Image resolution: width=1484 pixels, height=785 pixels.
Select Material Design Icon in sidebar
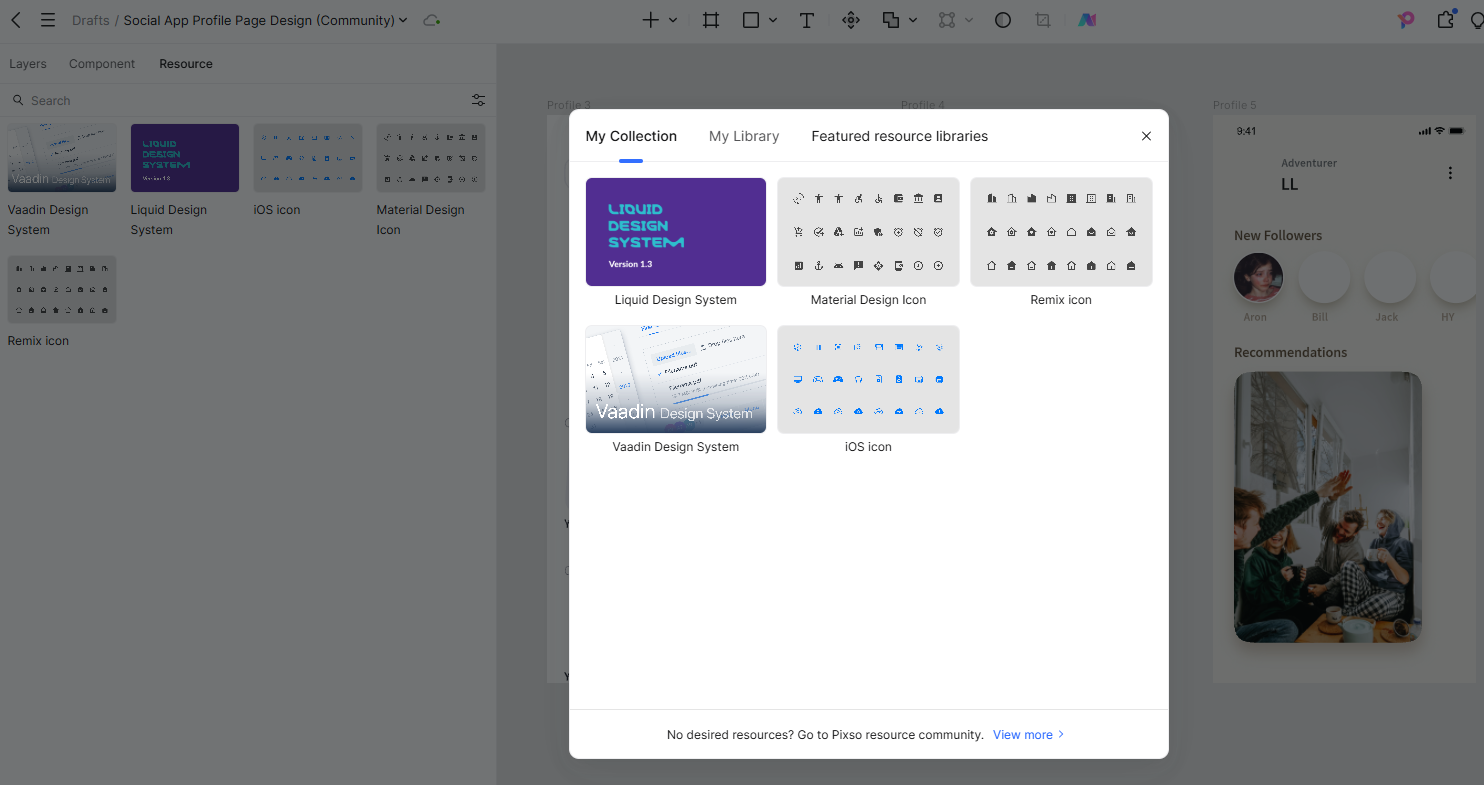click(x=431, y=158)
